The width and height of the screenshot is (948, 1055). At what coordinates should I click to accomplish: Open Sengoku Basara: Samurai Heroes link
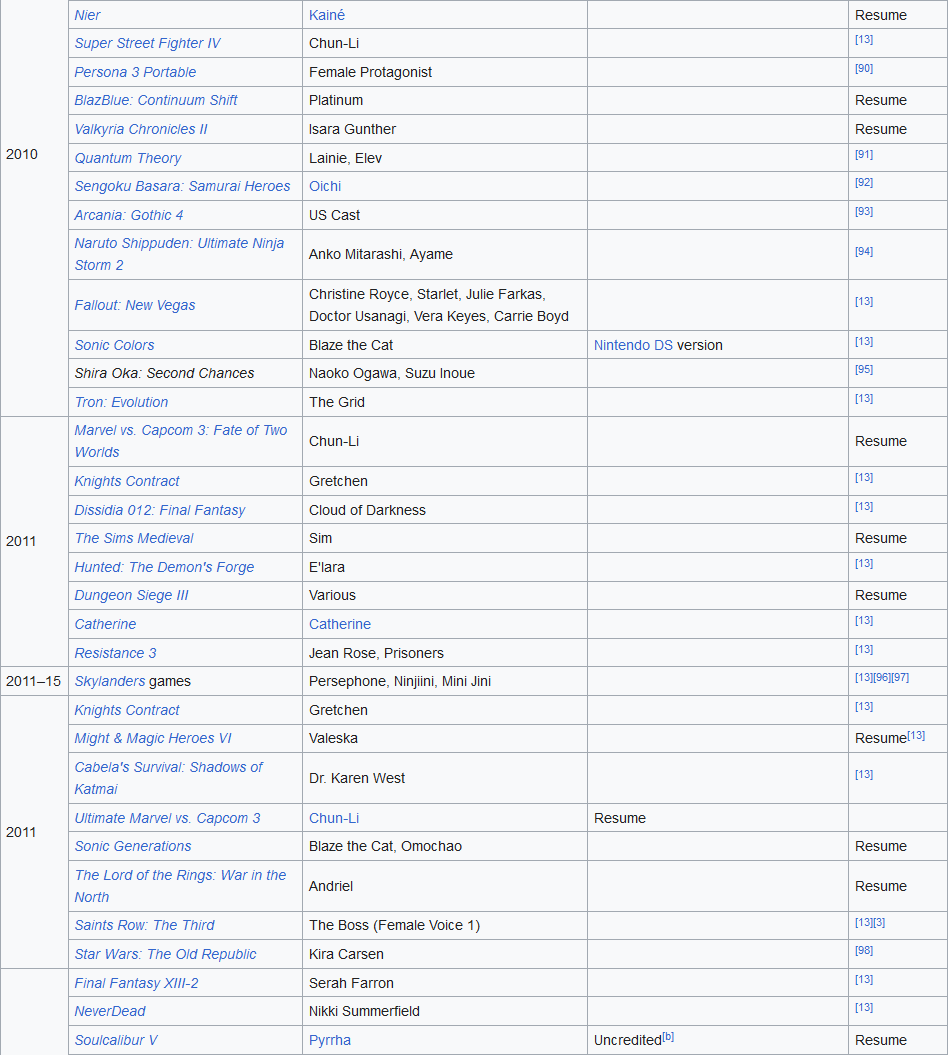click(x=182, y=186)
